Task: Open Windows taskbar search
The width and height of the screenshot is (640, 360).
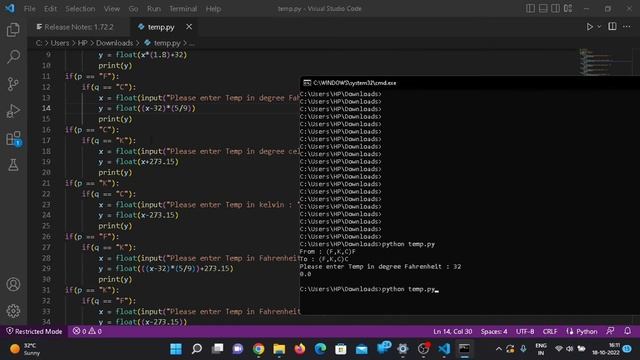Action: point(197,349)
